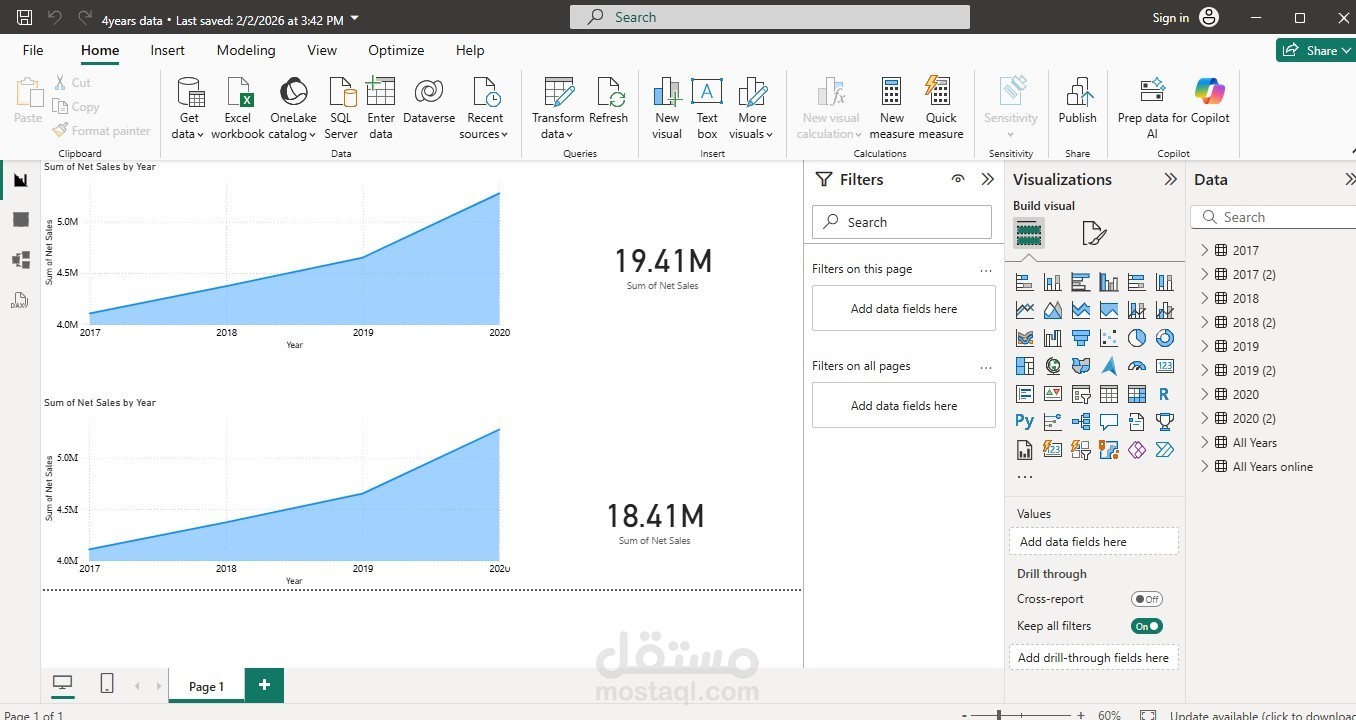
Task: Turn off Keep all filters
Action: (1146, 625)
